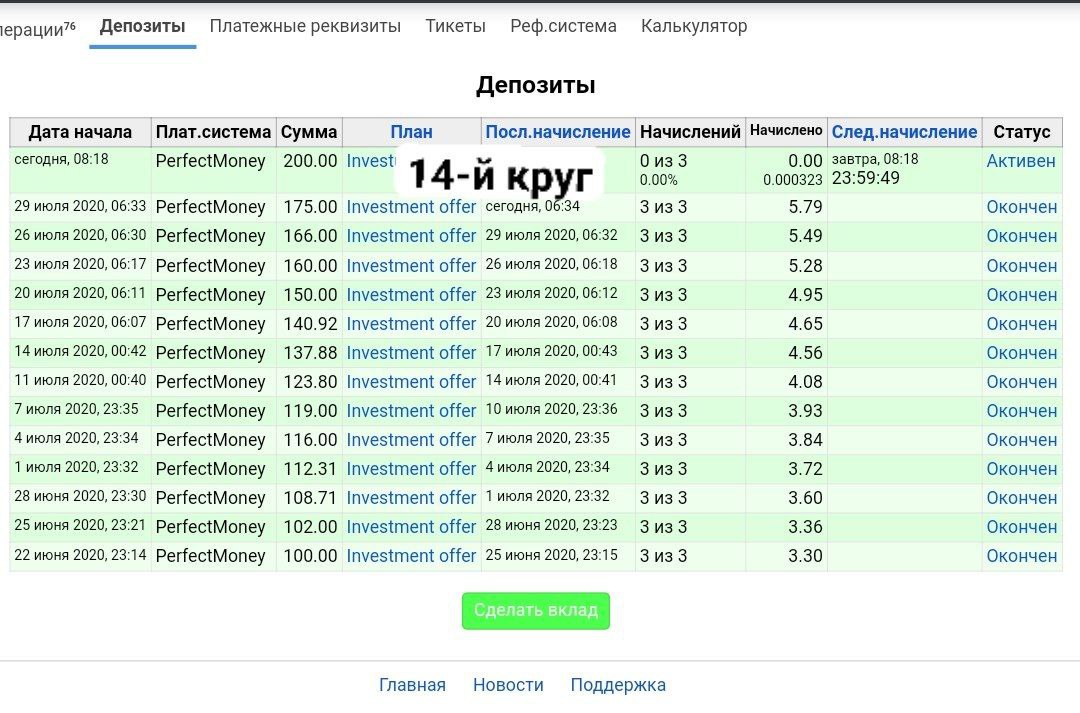Viewport: 1080px width, 713px height.
Task: Click Окончен status of 100.00 deposit
Action: tap(1021, 555)
